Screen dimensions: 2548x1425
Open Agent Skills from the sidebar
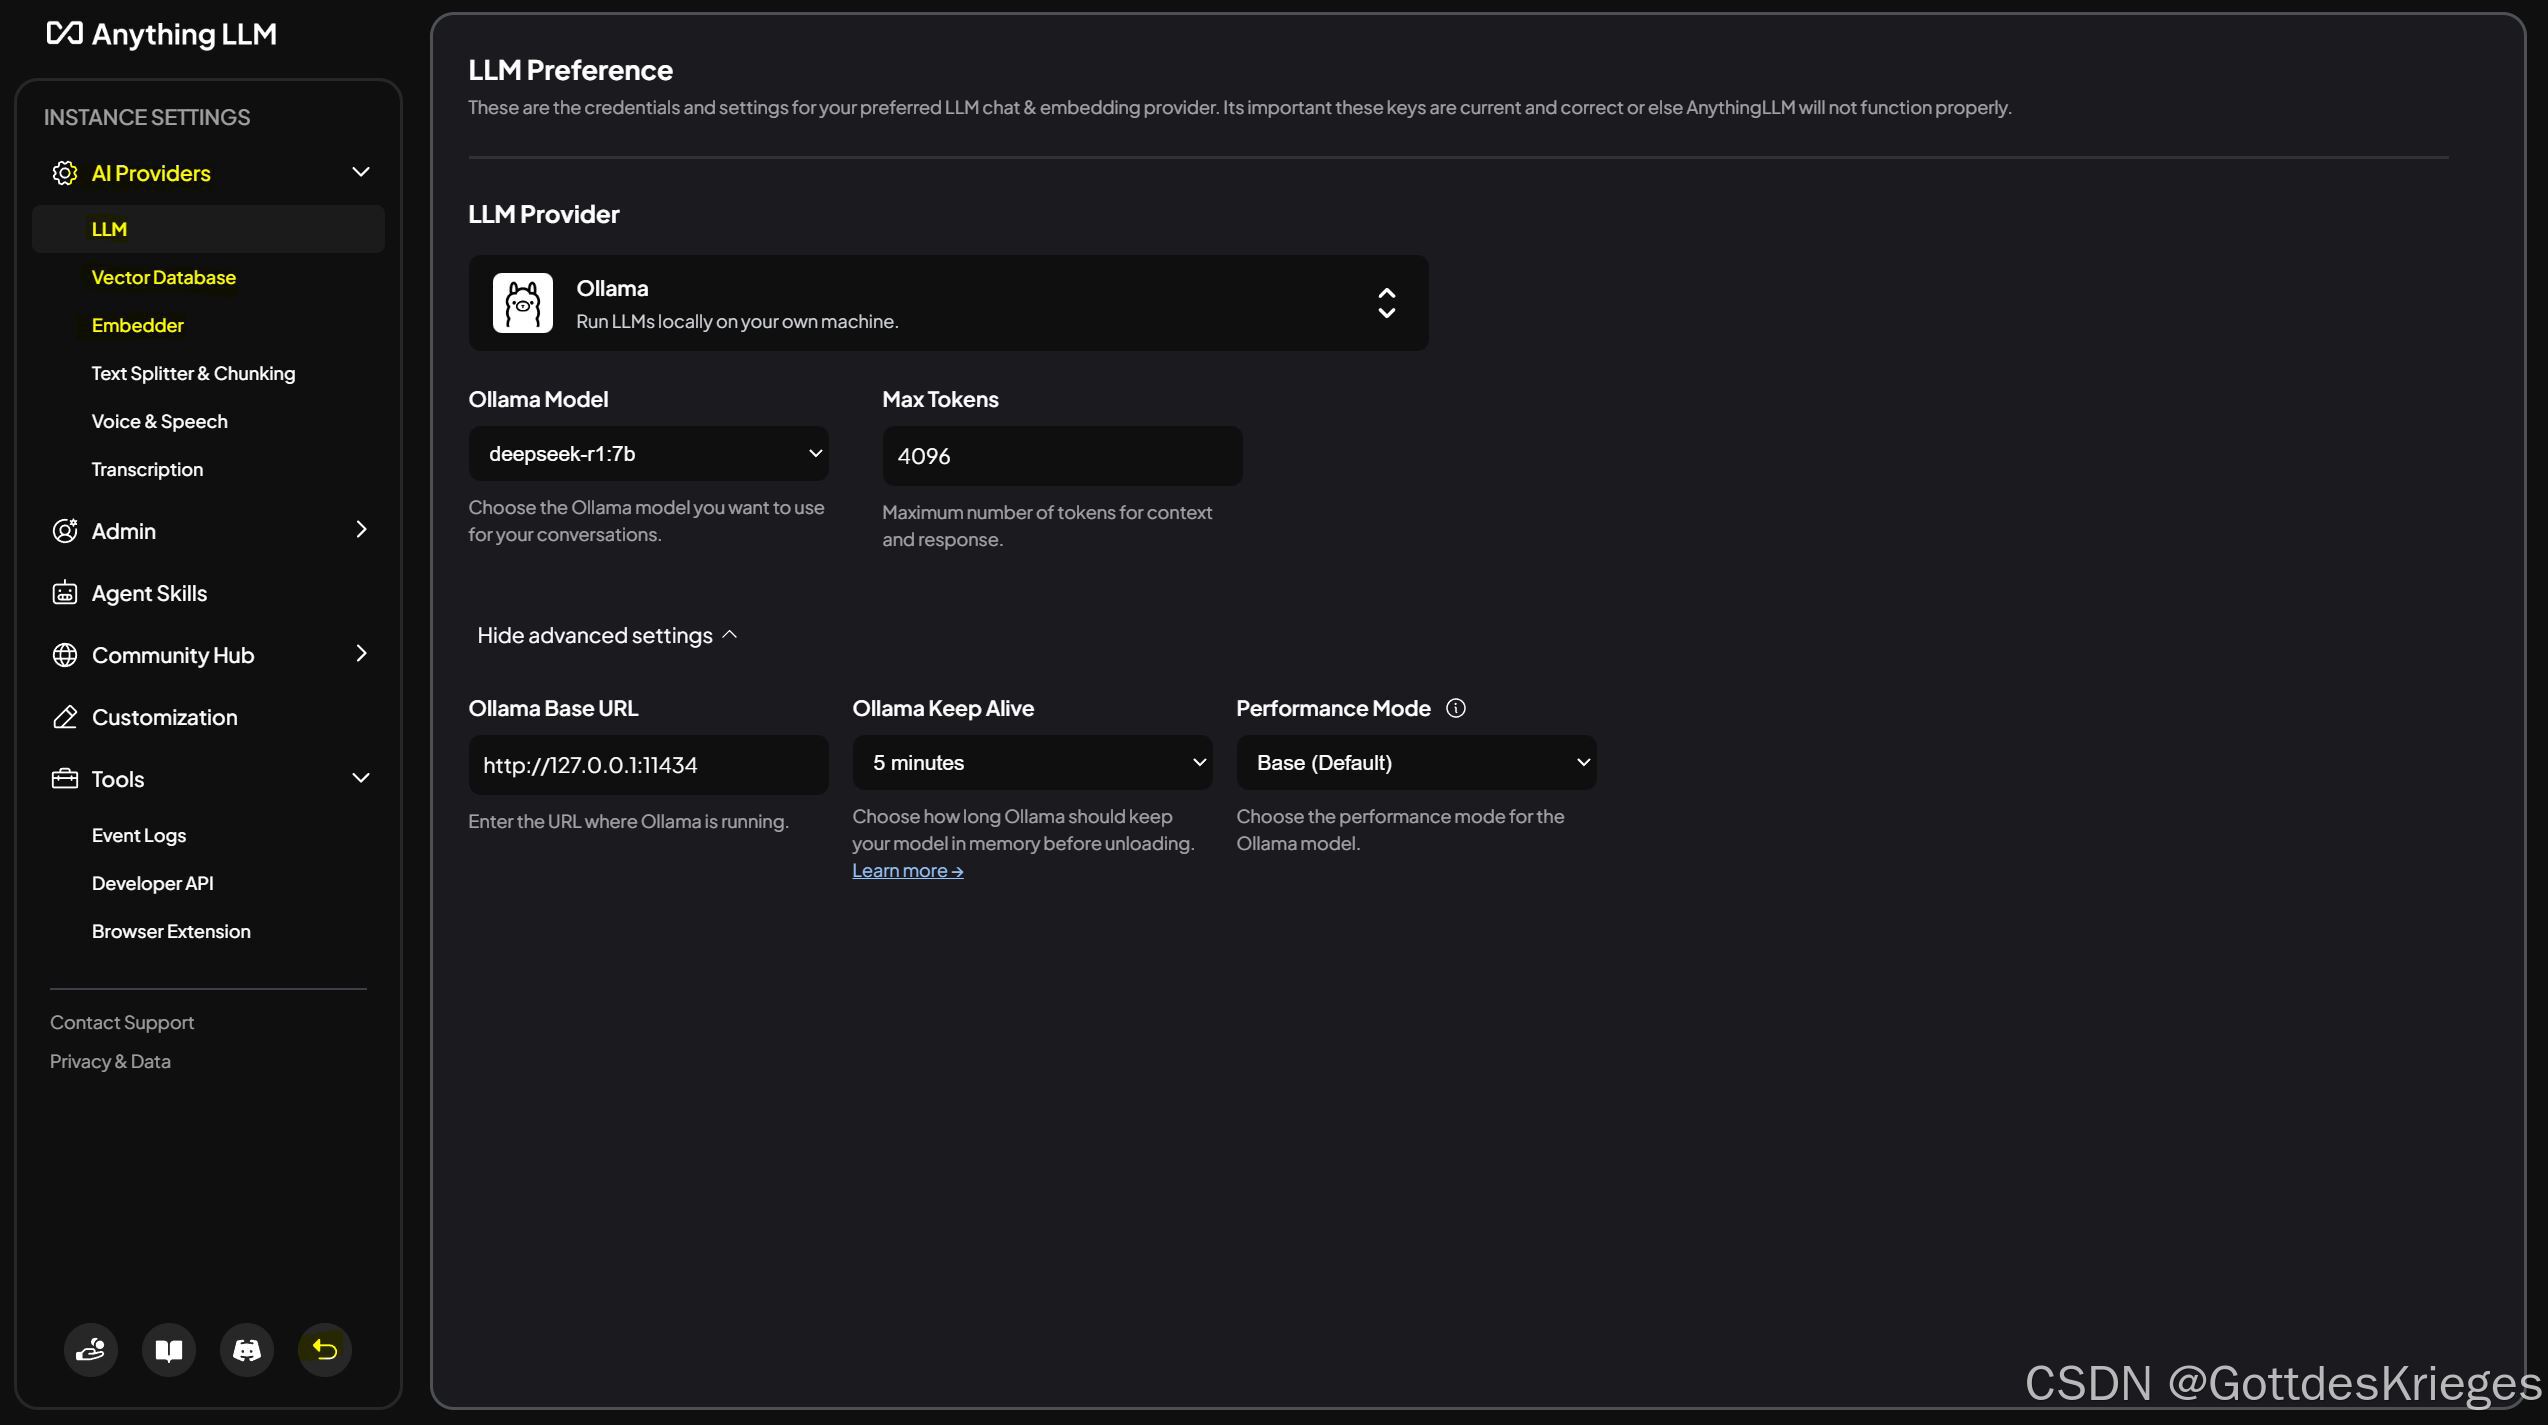[149, 593]
